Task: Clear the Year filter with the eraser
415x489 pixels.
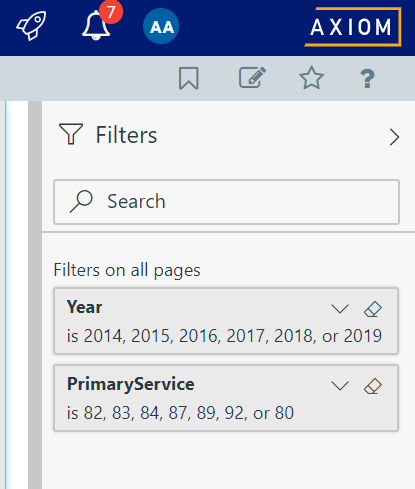Action: coord(373,309)
